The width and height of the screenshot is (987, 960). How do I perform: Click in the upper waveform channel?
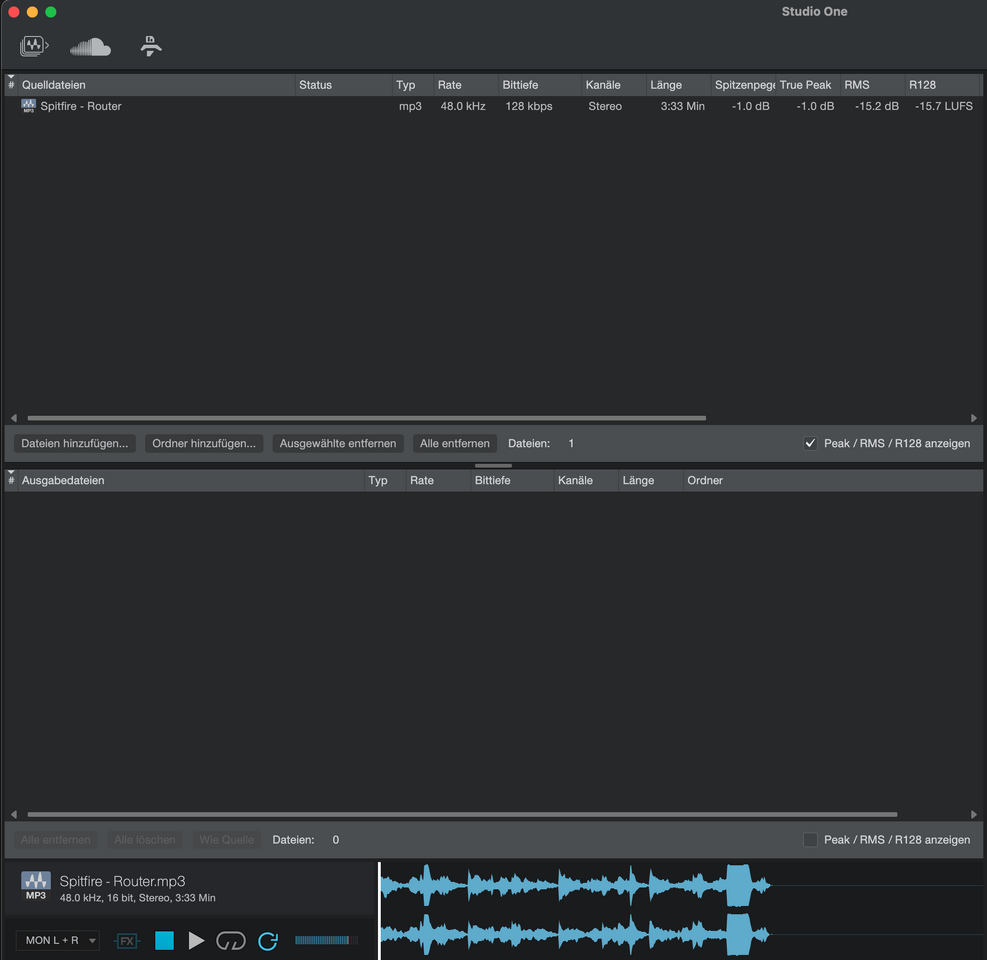pos(682,886)
